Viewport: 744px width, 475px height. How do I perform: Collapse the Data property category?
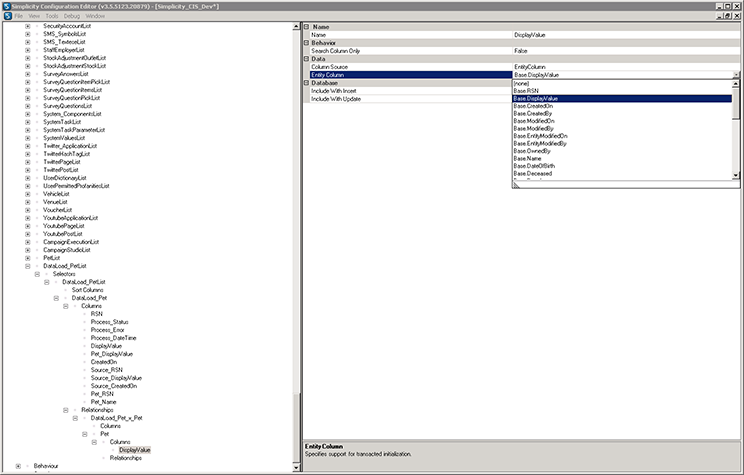[x=307, y=59]
